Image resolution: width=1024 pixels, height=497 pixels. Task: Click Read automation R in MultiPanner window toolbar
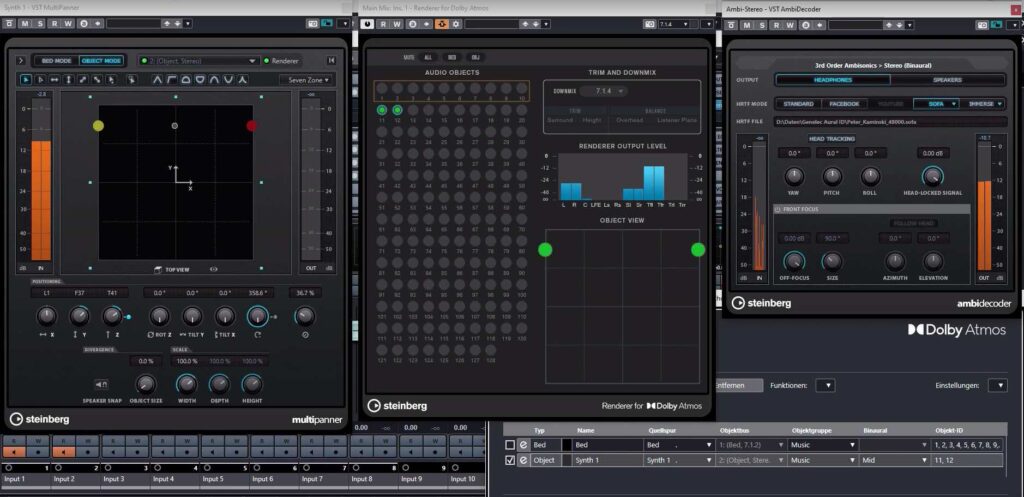pyautogui.click(x=55, y=24)
